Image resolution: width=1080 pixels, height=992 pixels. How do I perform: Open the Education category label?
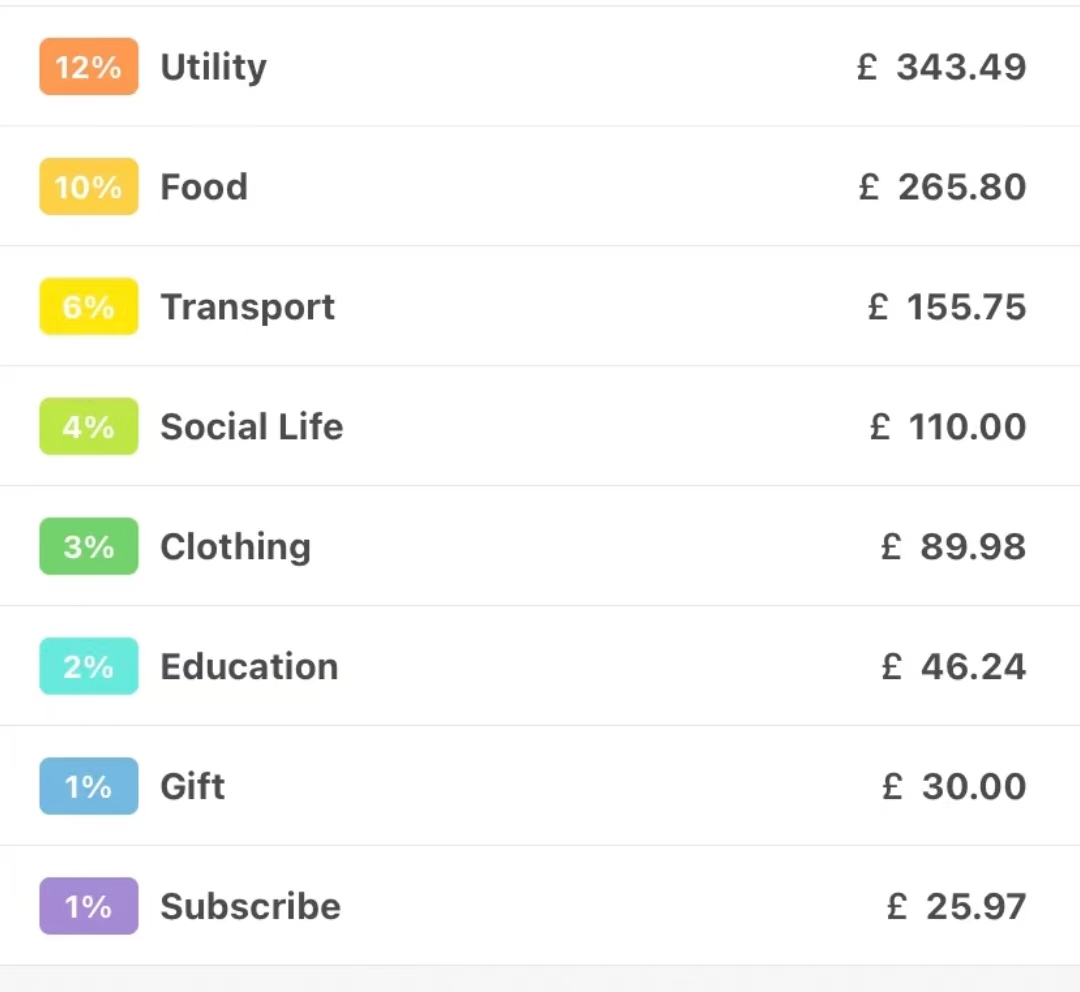pos(249,667)
